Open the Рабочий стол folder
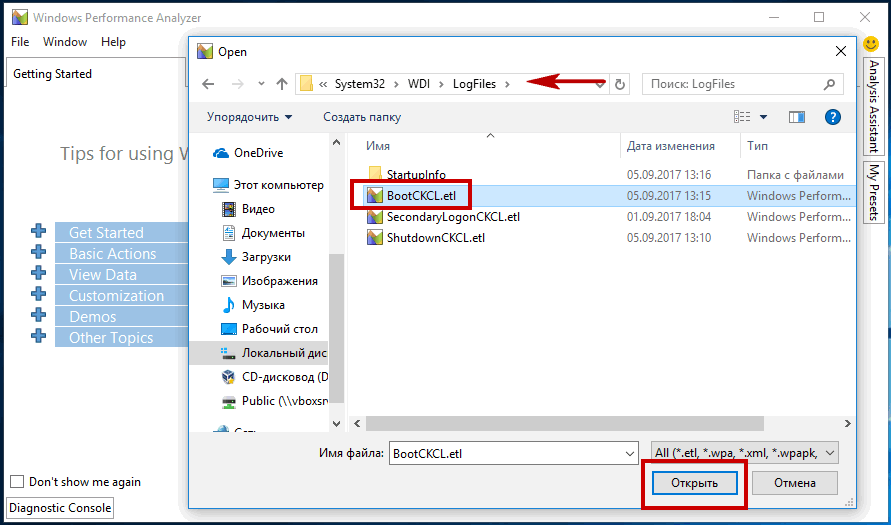 (269, 328)
